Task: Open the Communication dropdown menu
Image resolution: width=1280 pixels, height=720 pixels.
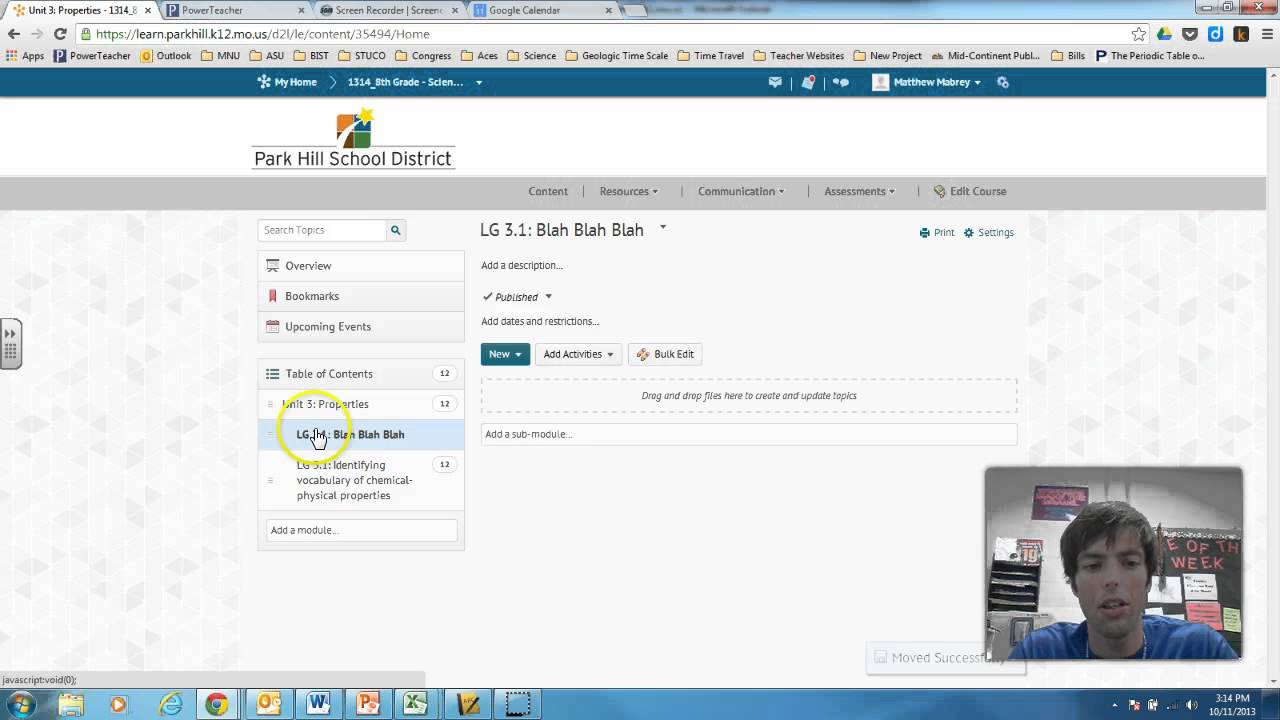Action: point(741,191)
